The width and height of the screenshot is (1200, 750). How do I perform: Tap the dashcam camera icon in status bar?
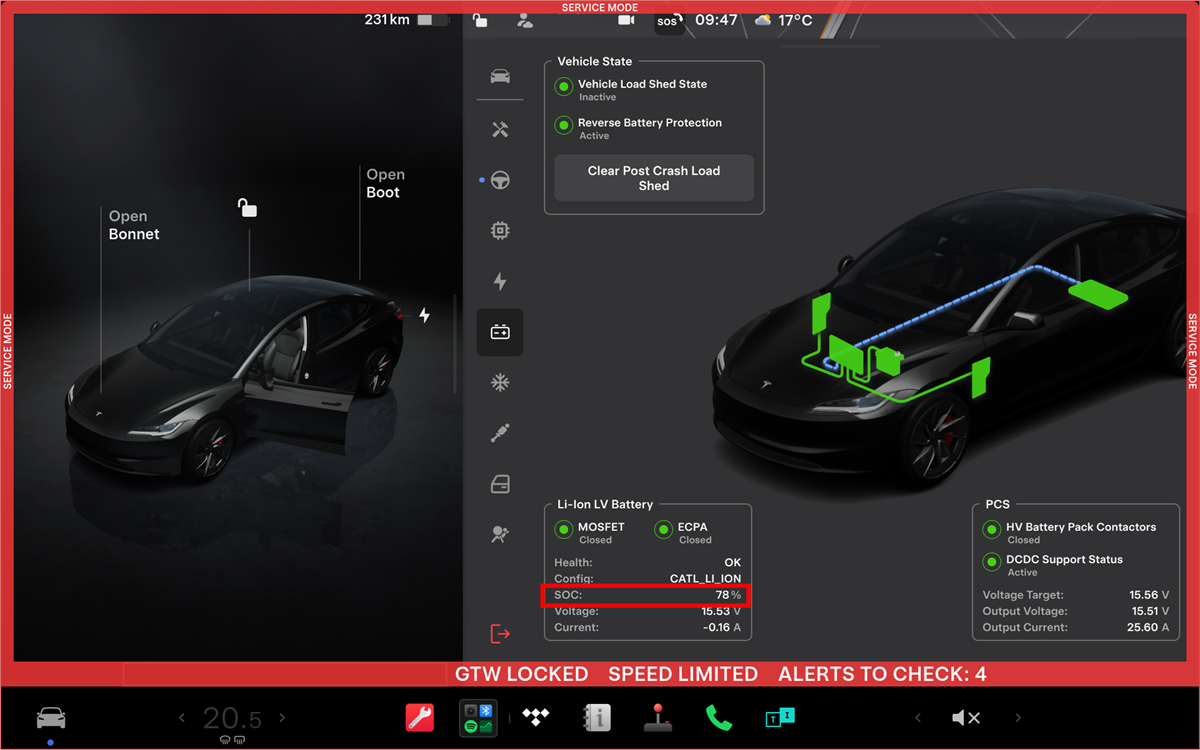coord(626,20)
